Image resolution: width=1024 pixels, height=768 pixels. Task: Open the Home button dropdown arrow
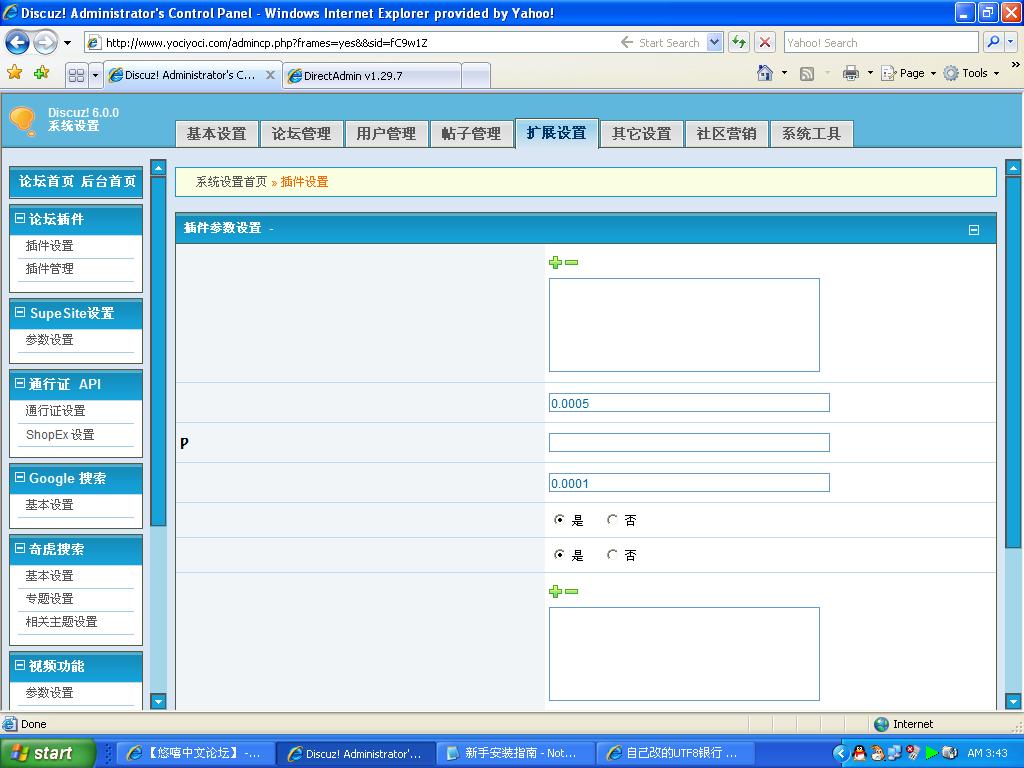pyautogui.click(x=784, y=73)
